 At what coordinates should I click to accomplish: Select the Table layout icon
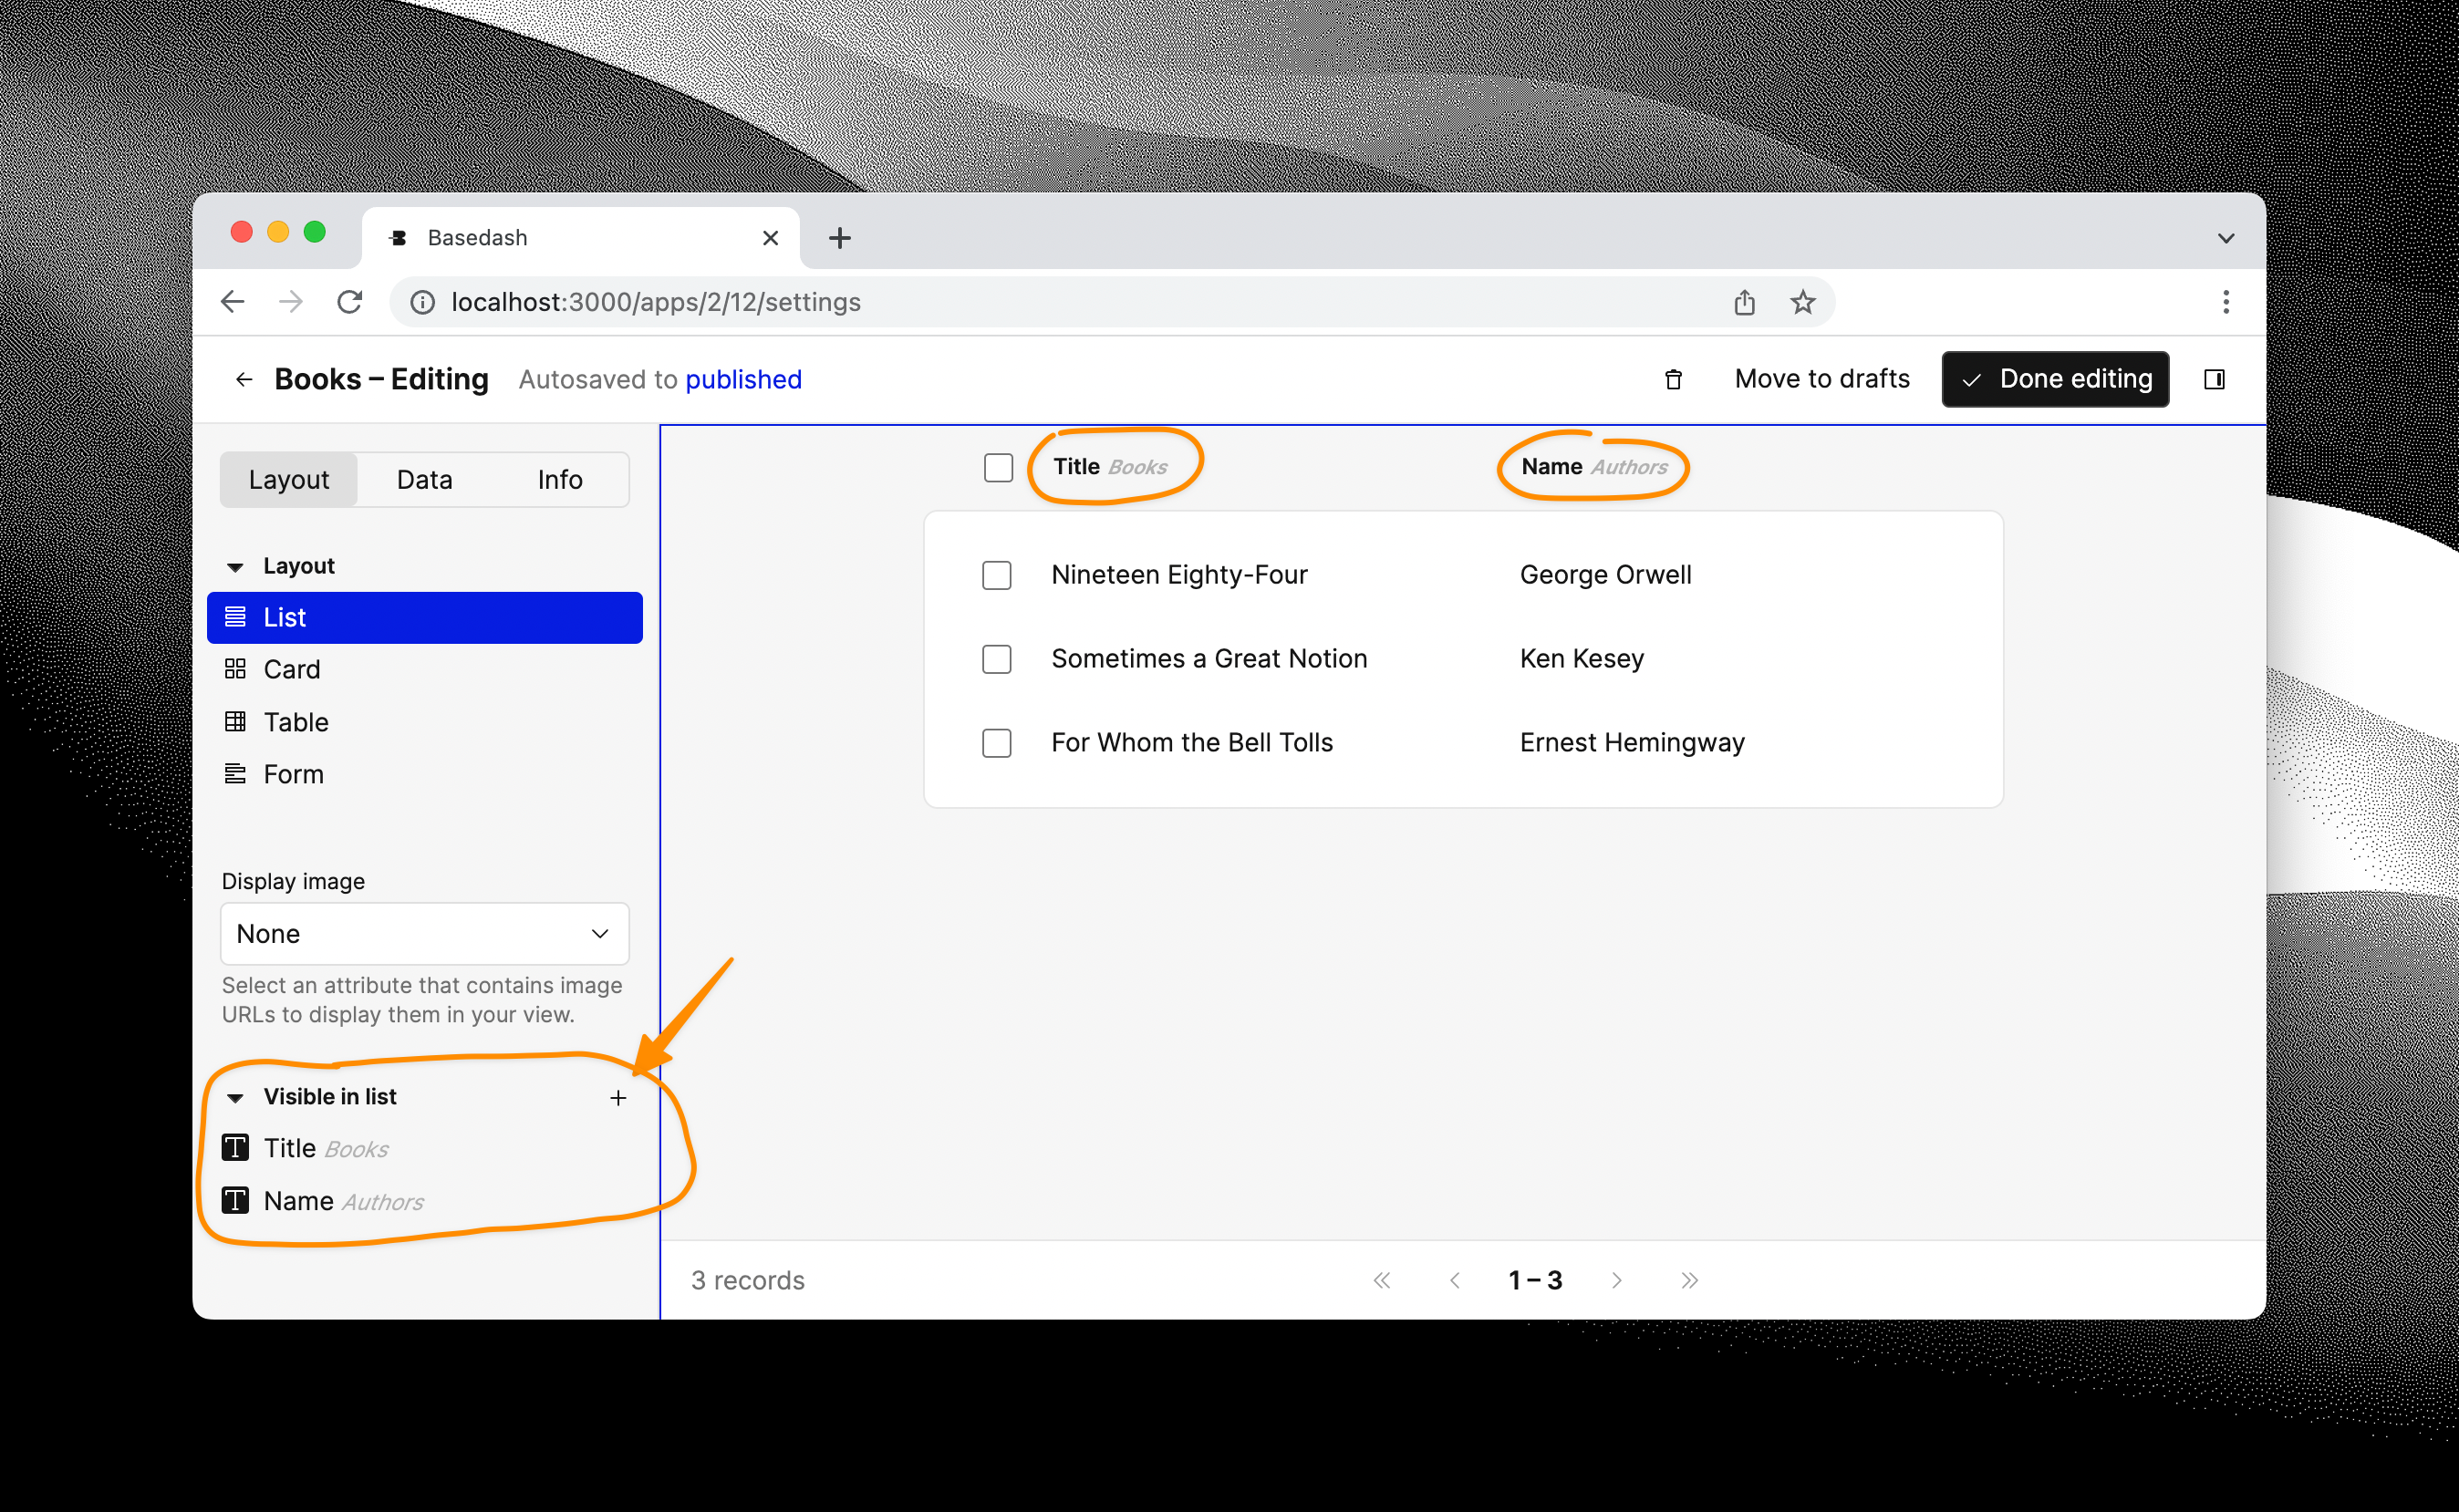click(237, 721)
